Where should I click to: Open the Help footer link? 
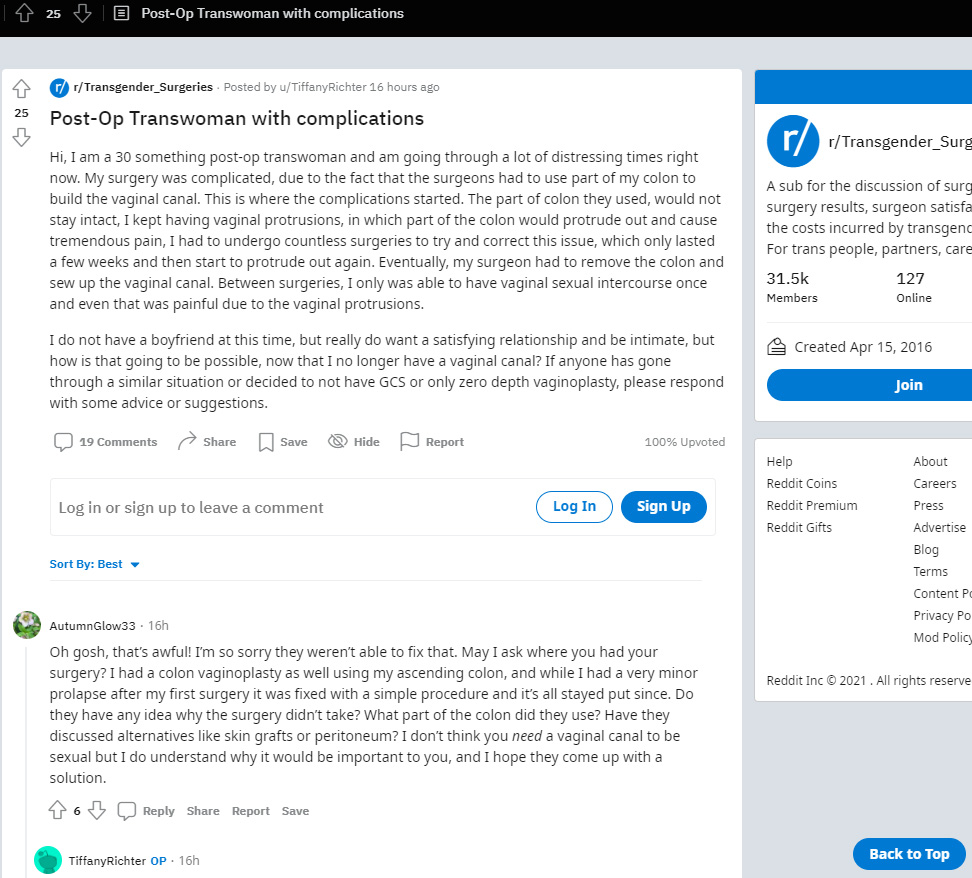coord(779,461)
